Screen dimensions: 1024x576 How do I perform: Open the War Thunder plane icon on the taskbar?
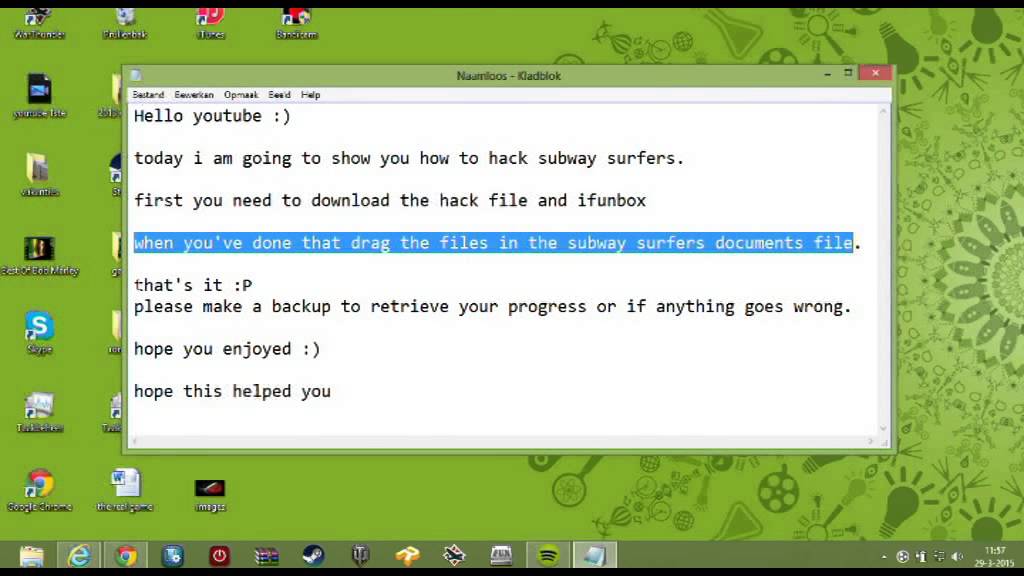tap(454, 556)
